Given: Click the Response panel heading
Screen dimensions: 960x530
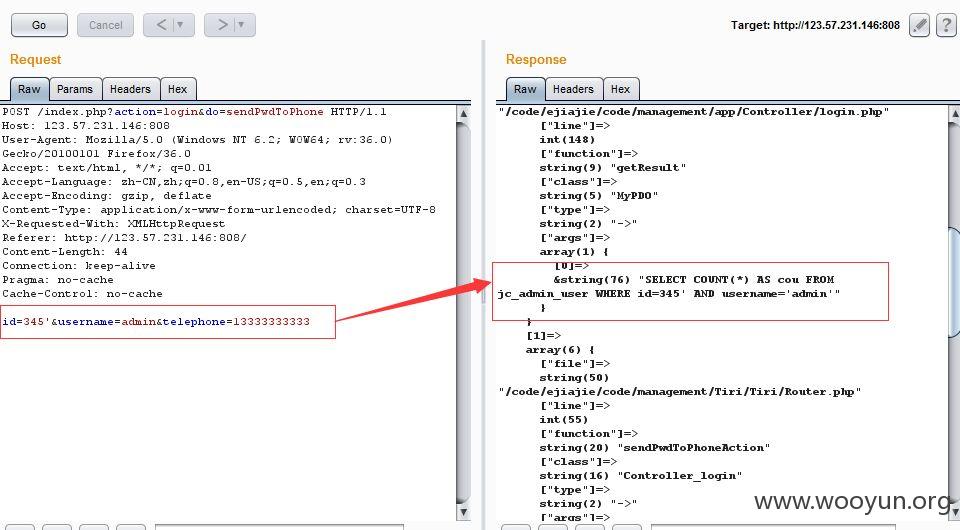Looking at the screenshot, I should pos(536,59).
